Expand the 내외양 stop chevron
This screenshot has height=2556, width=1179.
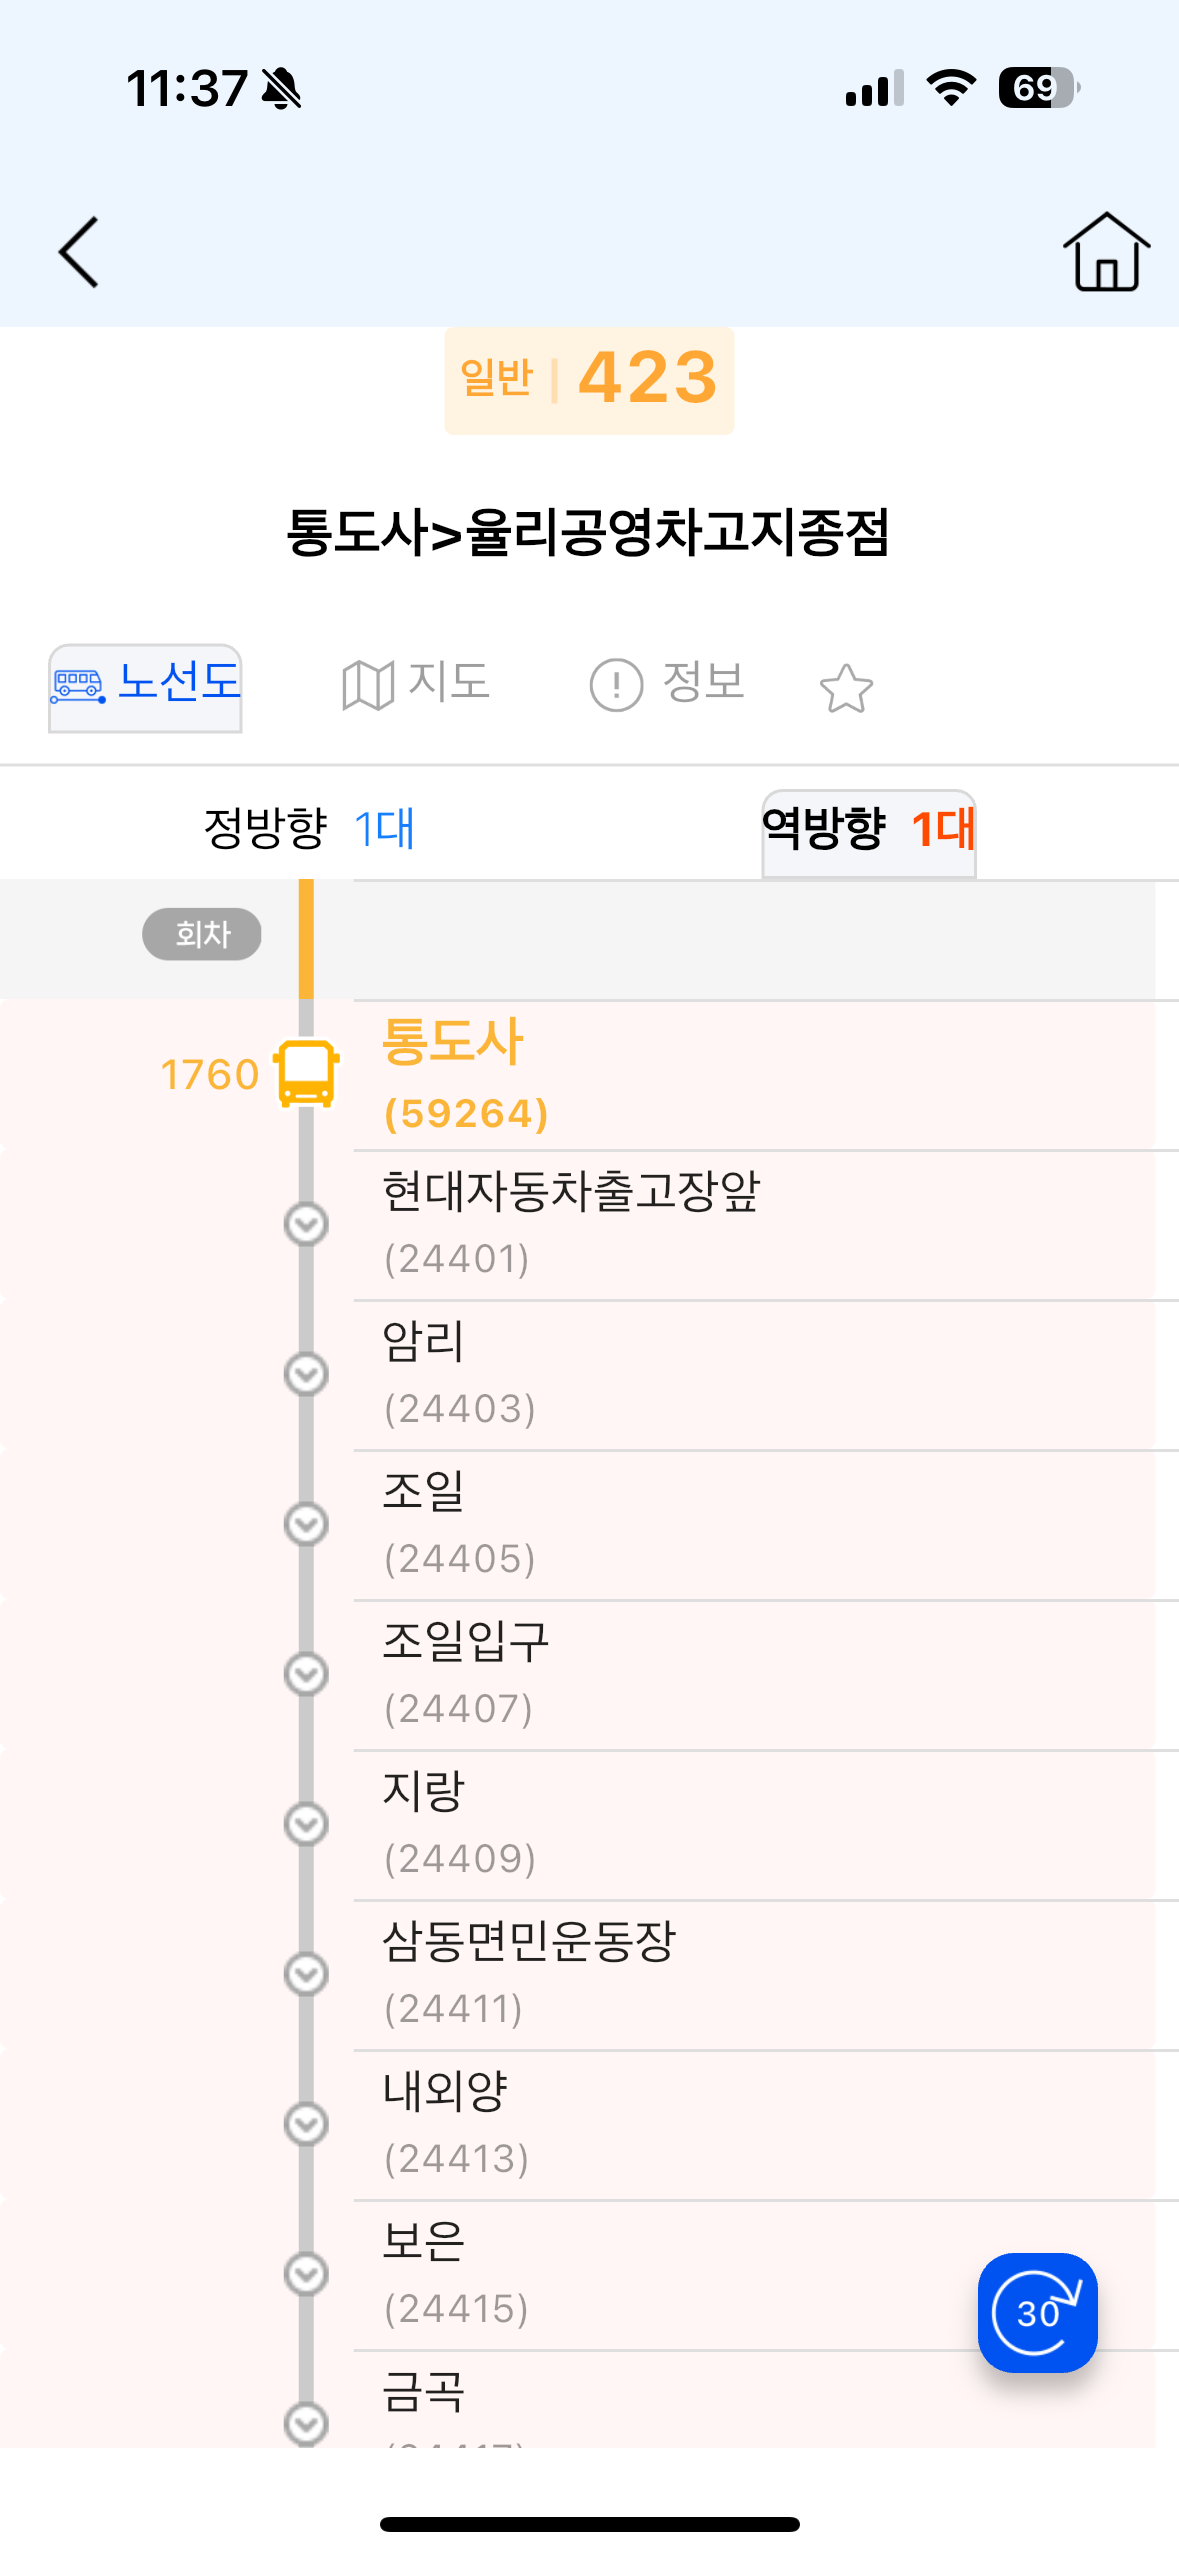pos(306,2124)
